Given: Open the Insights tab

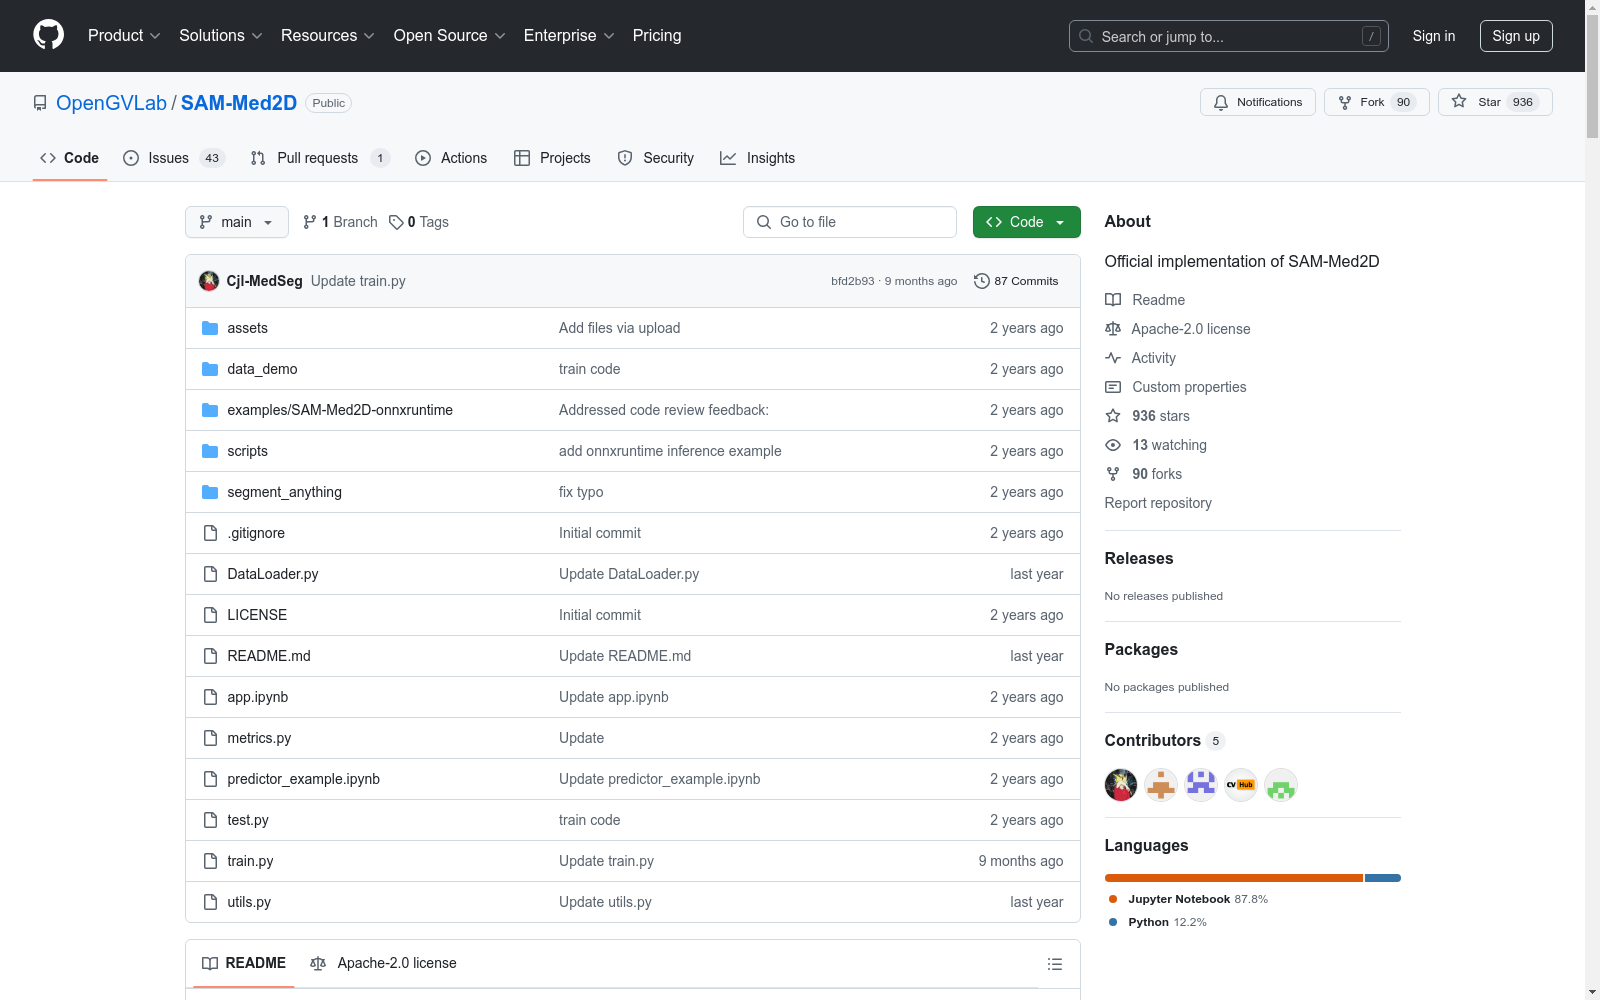Looking at the screenshot, I should 758,158.
